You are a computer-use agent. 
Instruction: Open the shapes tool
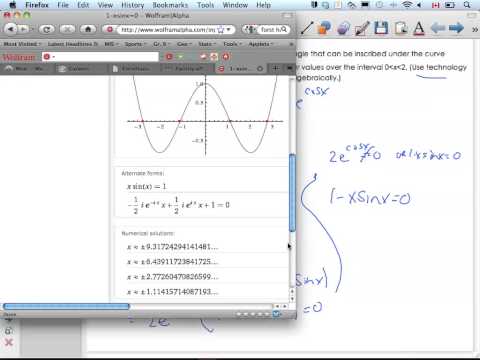tap(325, 28)
